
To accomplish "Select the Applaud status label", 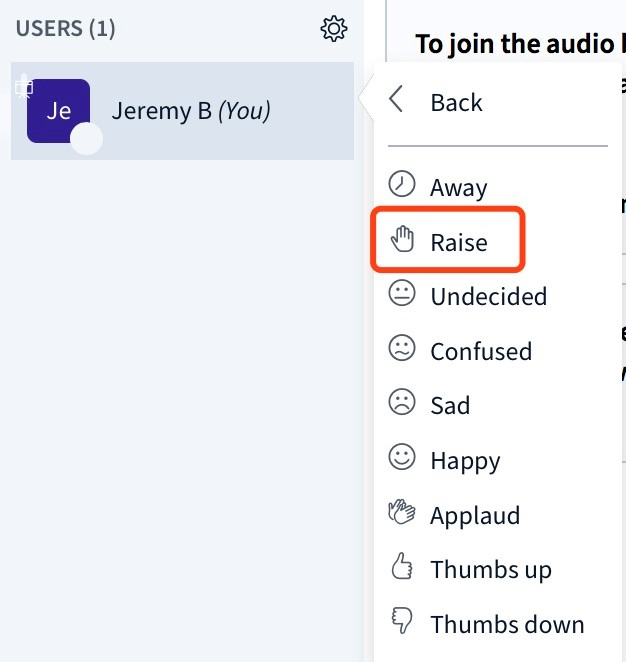I will pos(475,515).
